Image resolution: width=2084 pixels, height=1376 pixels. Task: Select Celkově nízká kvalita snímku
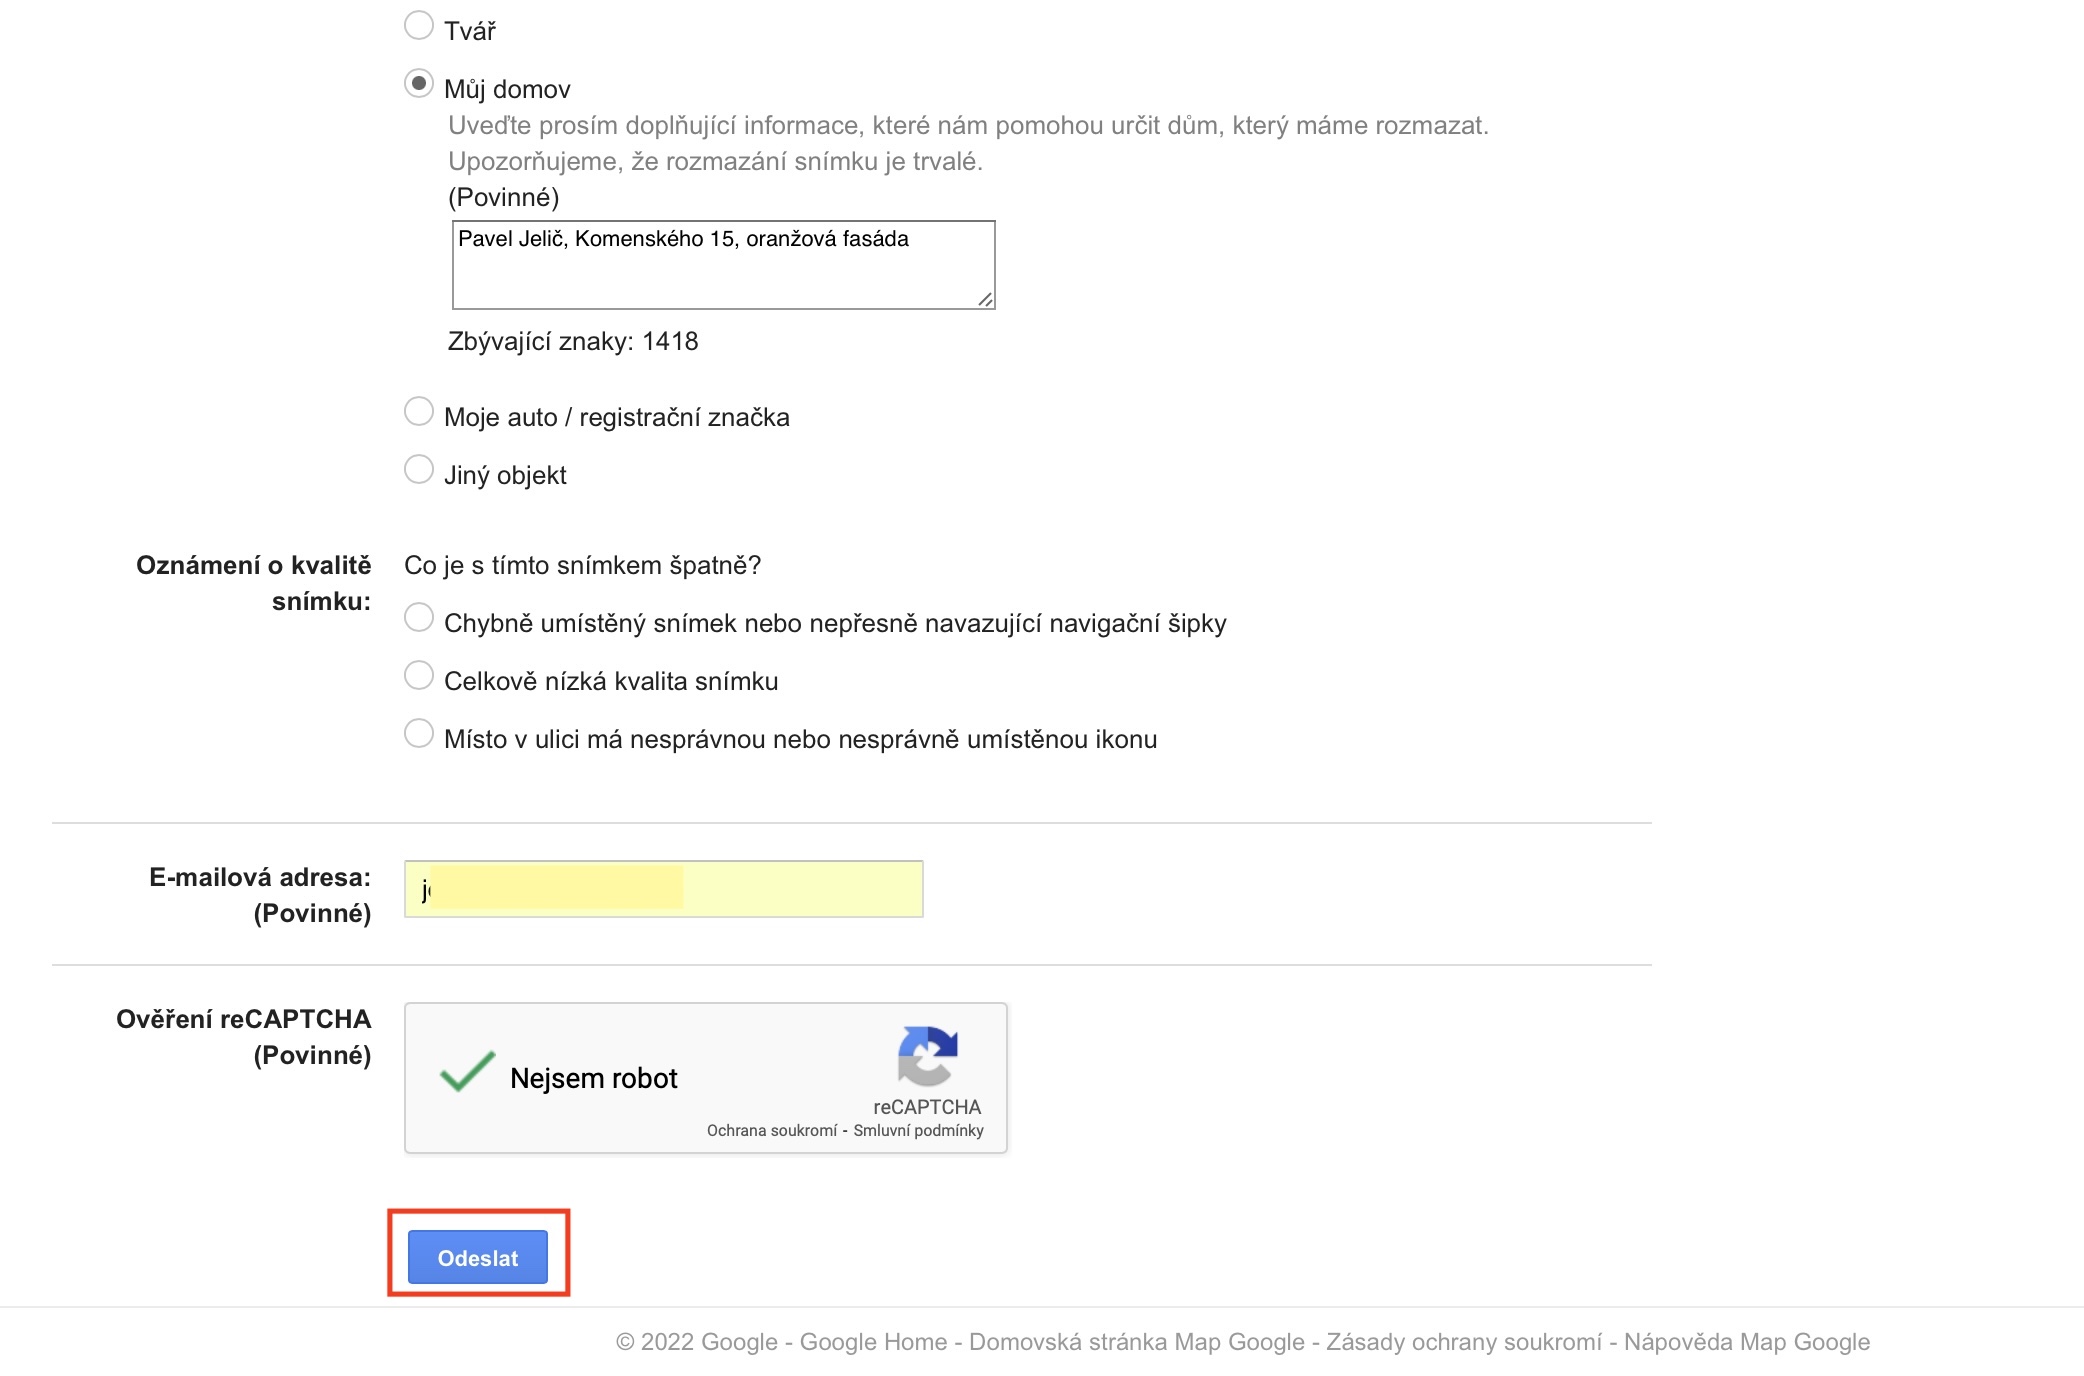click(x=419, y=675)
